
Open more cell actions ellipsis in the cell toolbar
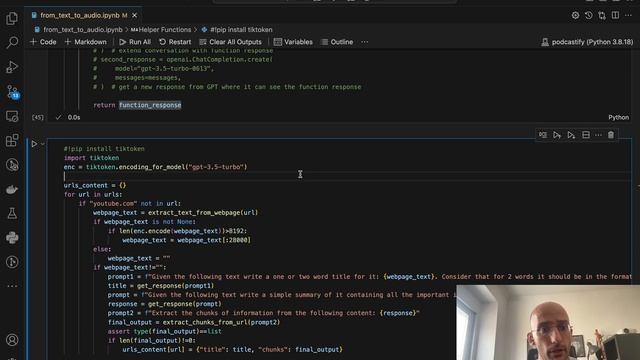598,135
